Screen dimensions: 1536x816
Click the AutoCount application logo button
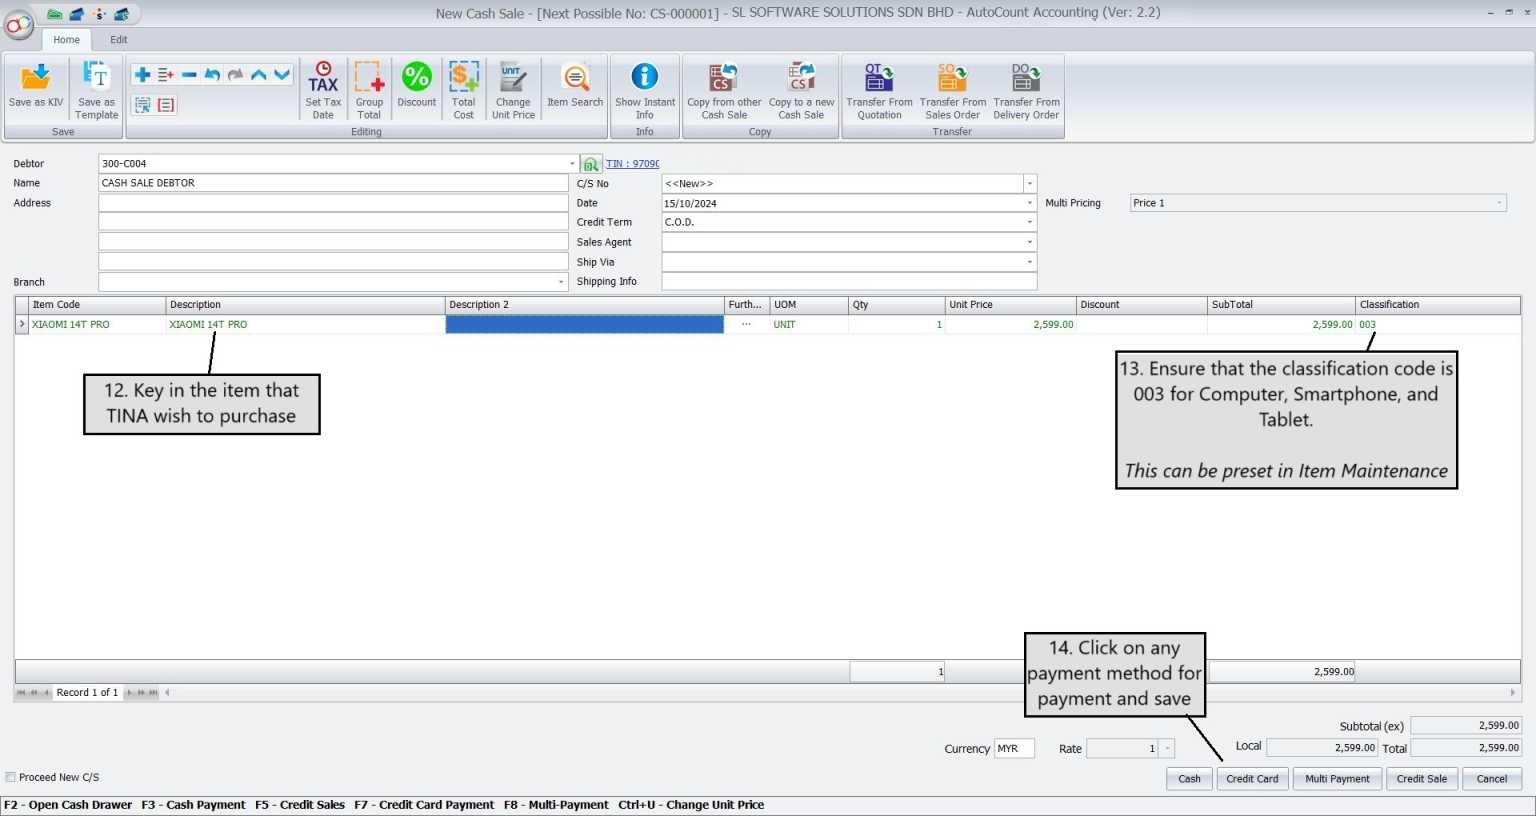18,25
